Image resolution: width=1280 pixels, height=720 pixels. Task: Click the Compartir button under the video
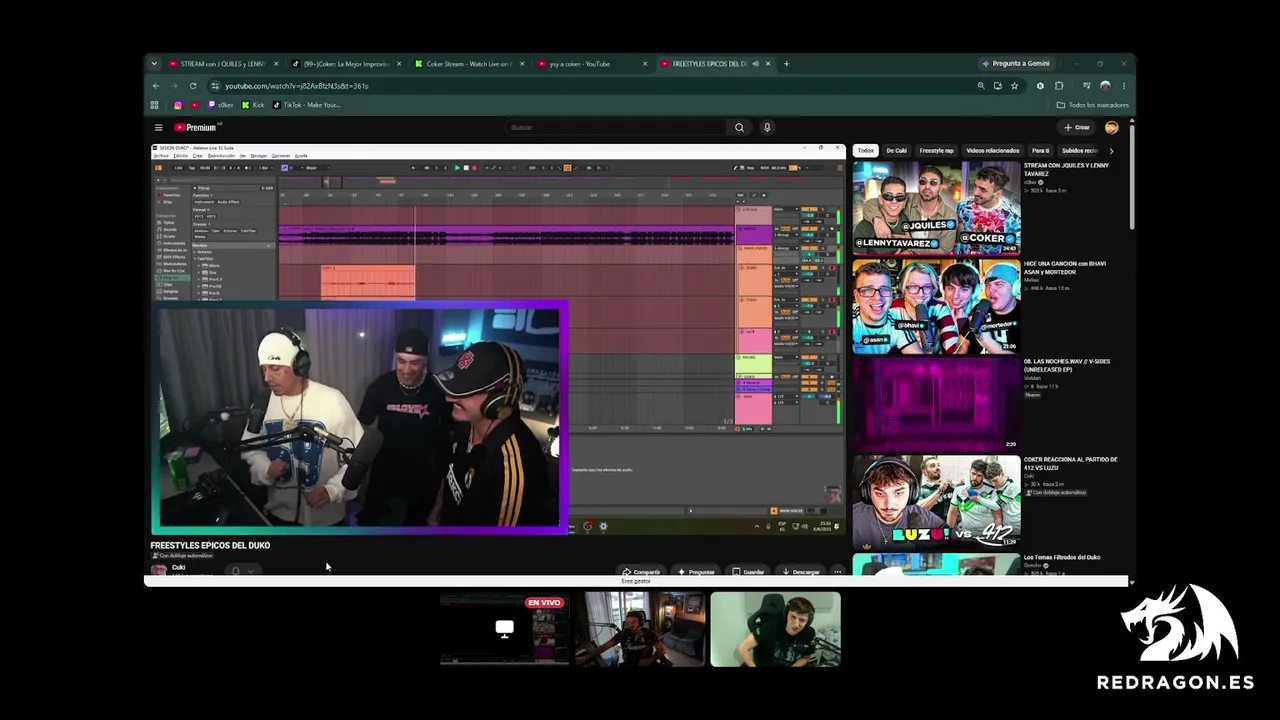(x=641, y=572)
